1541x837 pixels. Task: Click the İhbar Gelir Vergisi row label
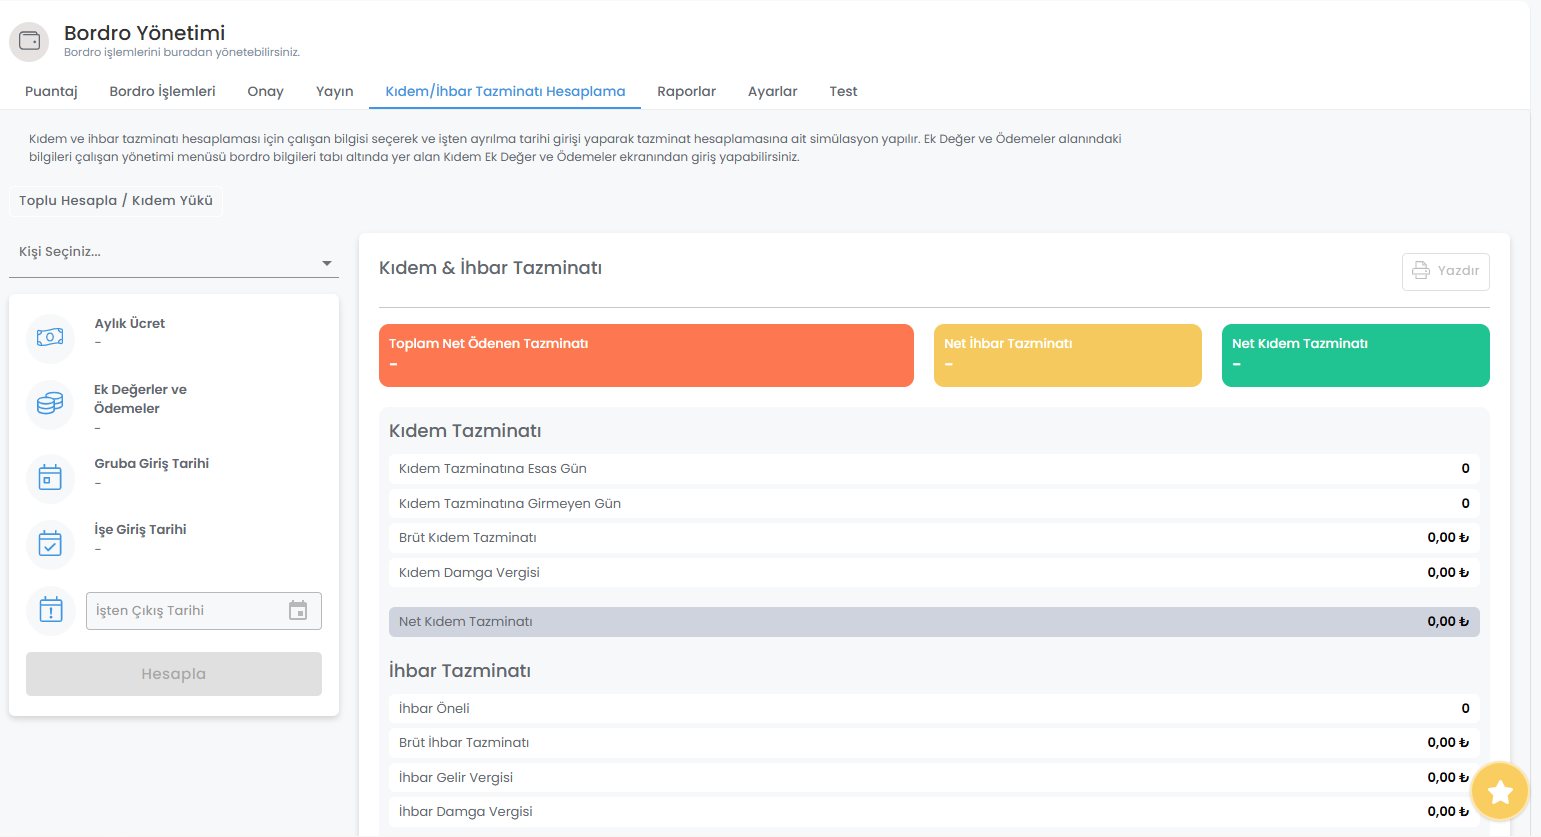pyautogui.click(x=456, y=778)
